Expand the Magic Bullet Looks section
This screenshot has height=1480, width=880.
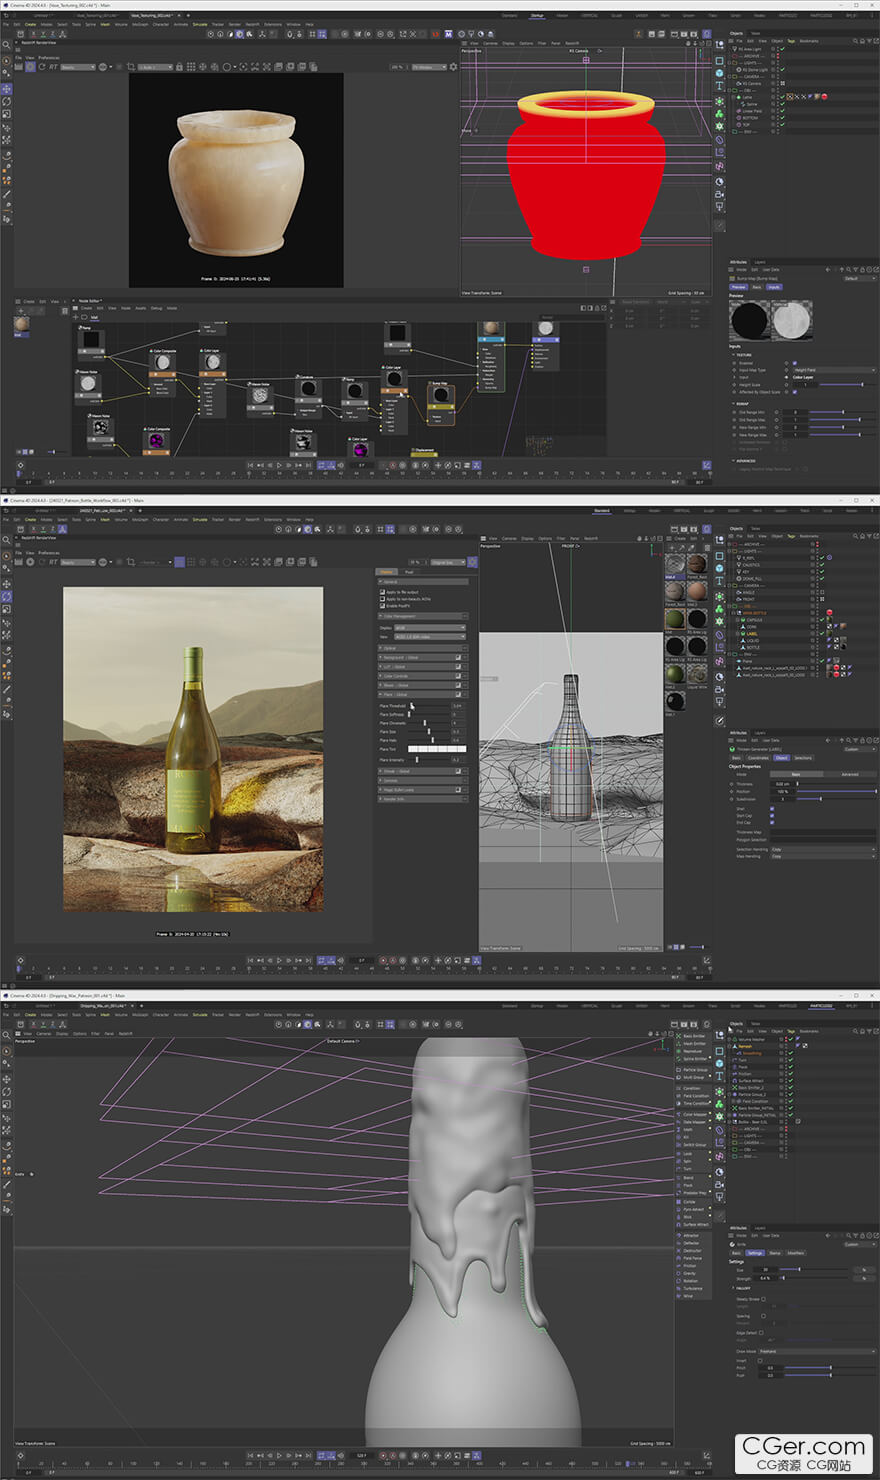(x=422, y=790)
